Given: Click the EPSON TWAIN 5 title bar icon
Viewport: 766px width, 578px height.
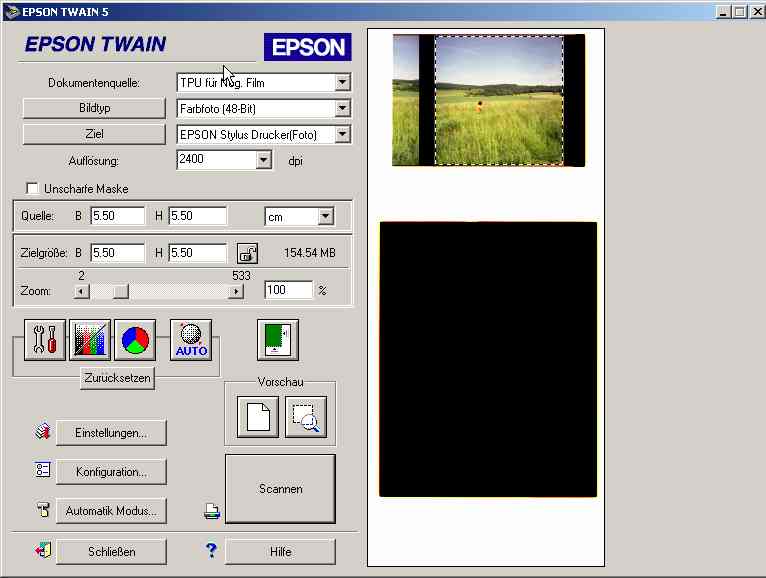Looking at the screenshot, I should tap(12, 12).
